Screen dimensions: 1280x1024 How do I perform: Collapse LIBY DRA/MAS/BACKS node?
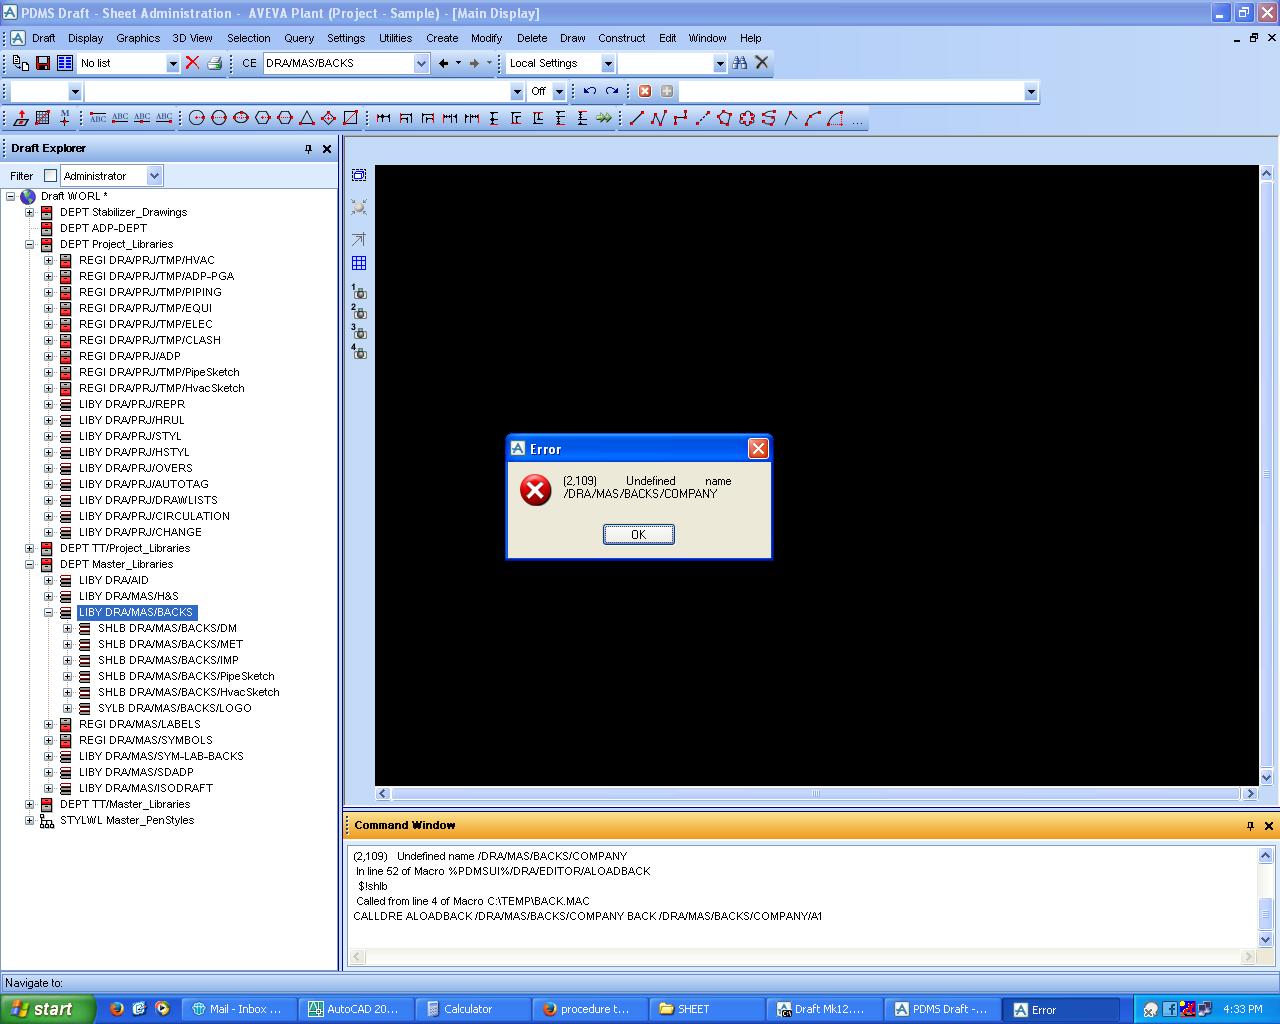point(48,612)
